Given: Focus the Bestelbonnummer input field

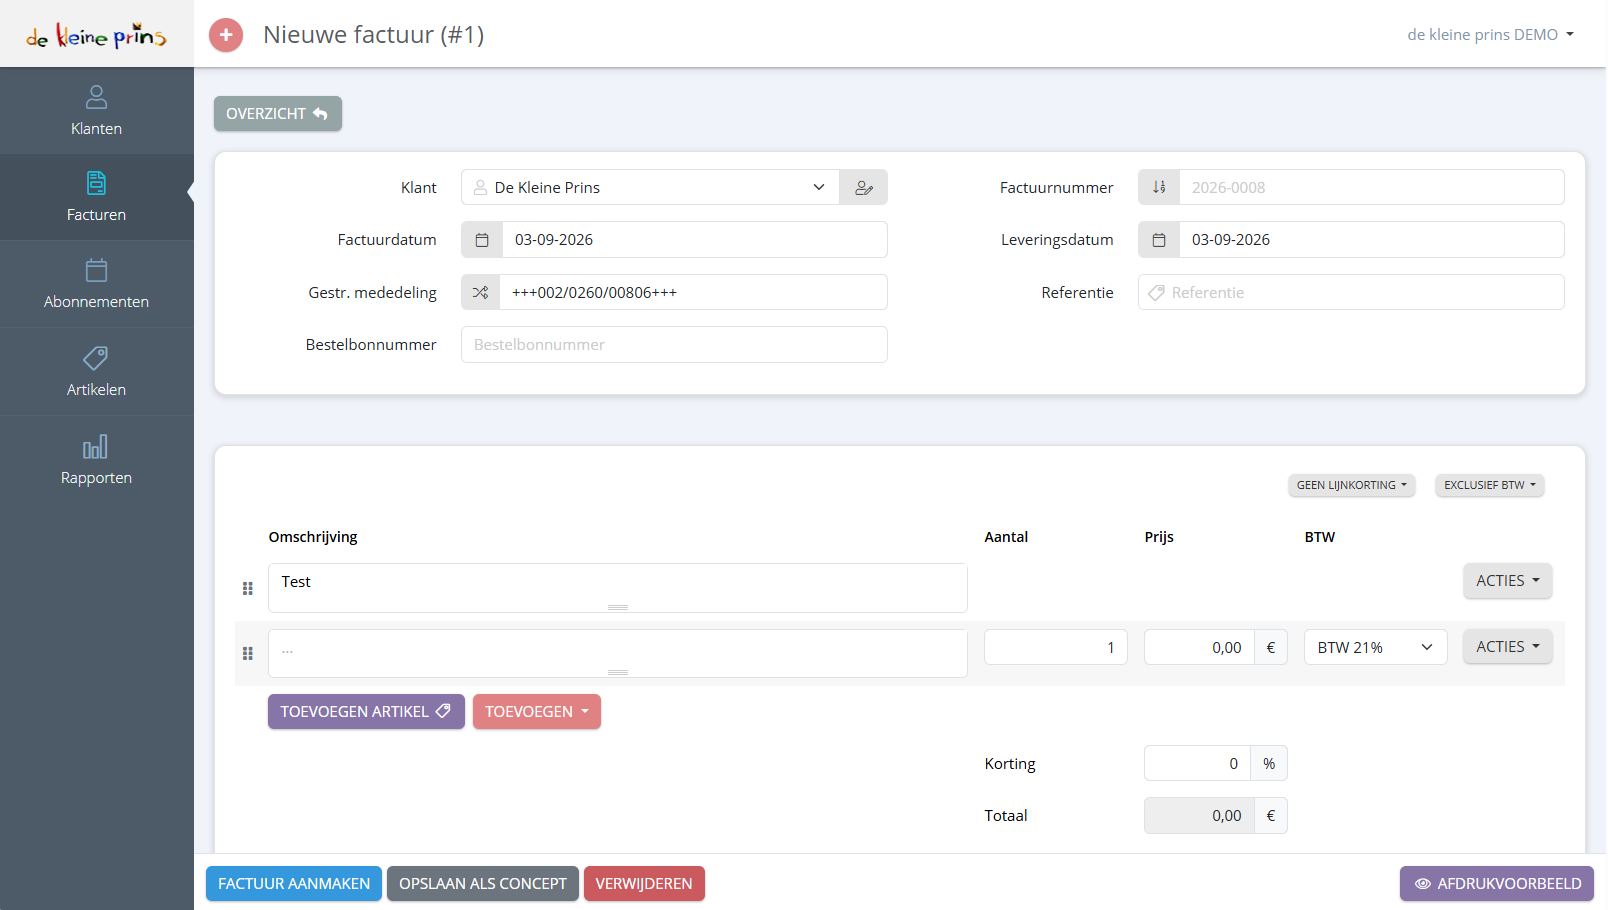Looking at the screenshot, I should point(674,345).
